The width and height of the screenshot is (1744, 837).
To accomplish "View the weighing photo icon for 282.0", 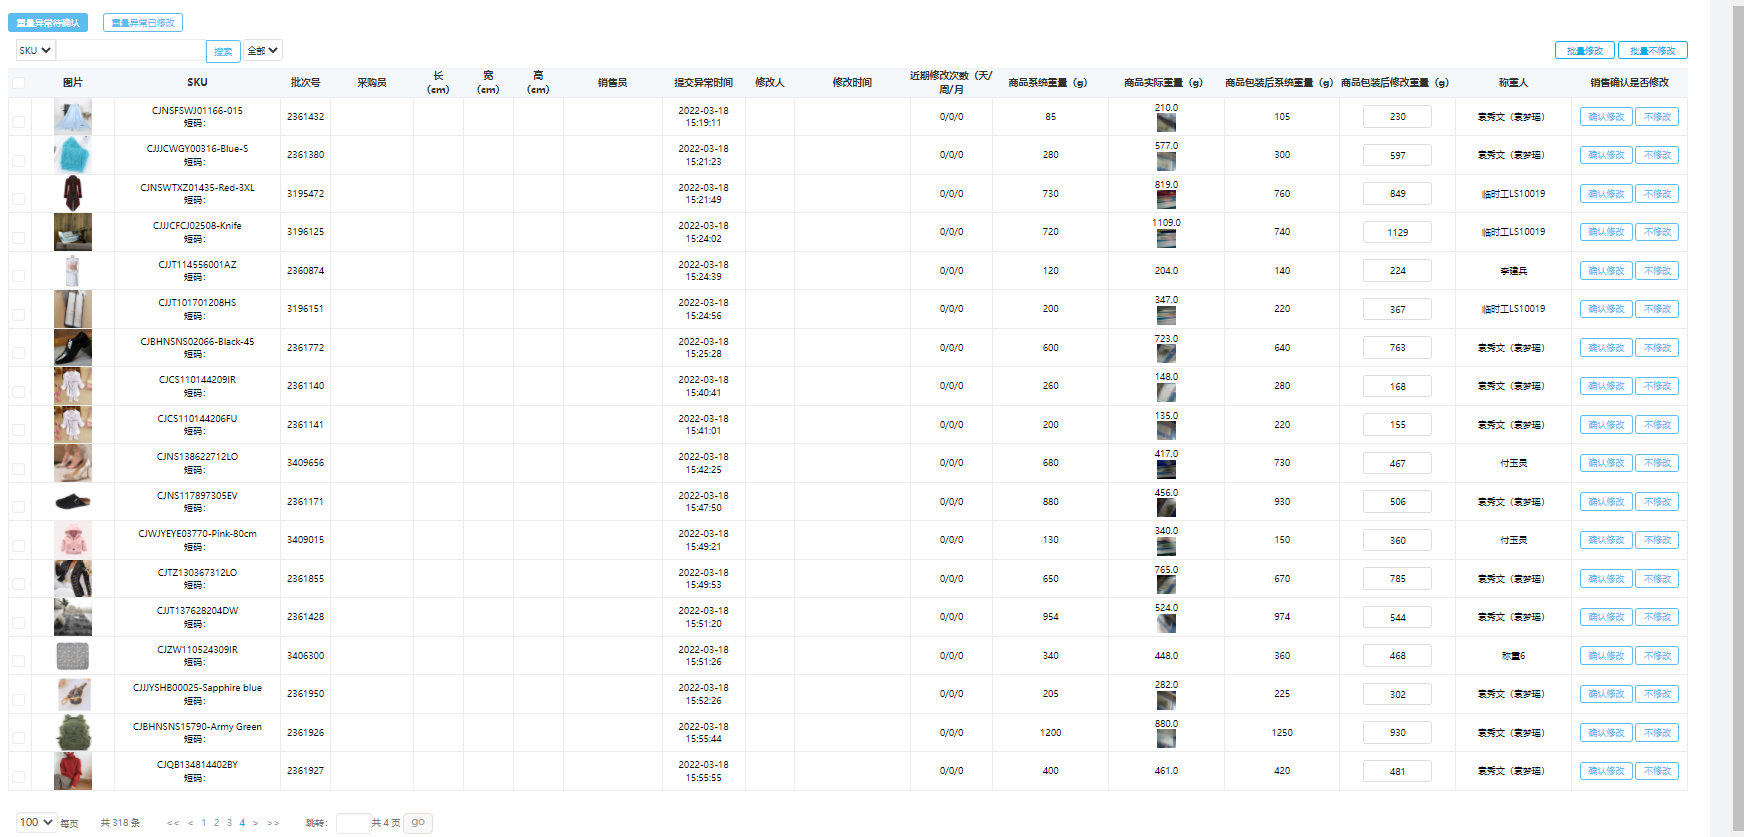I will [x=1166, y=700].
